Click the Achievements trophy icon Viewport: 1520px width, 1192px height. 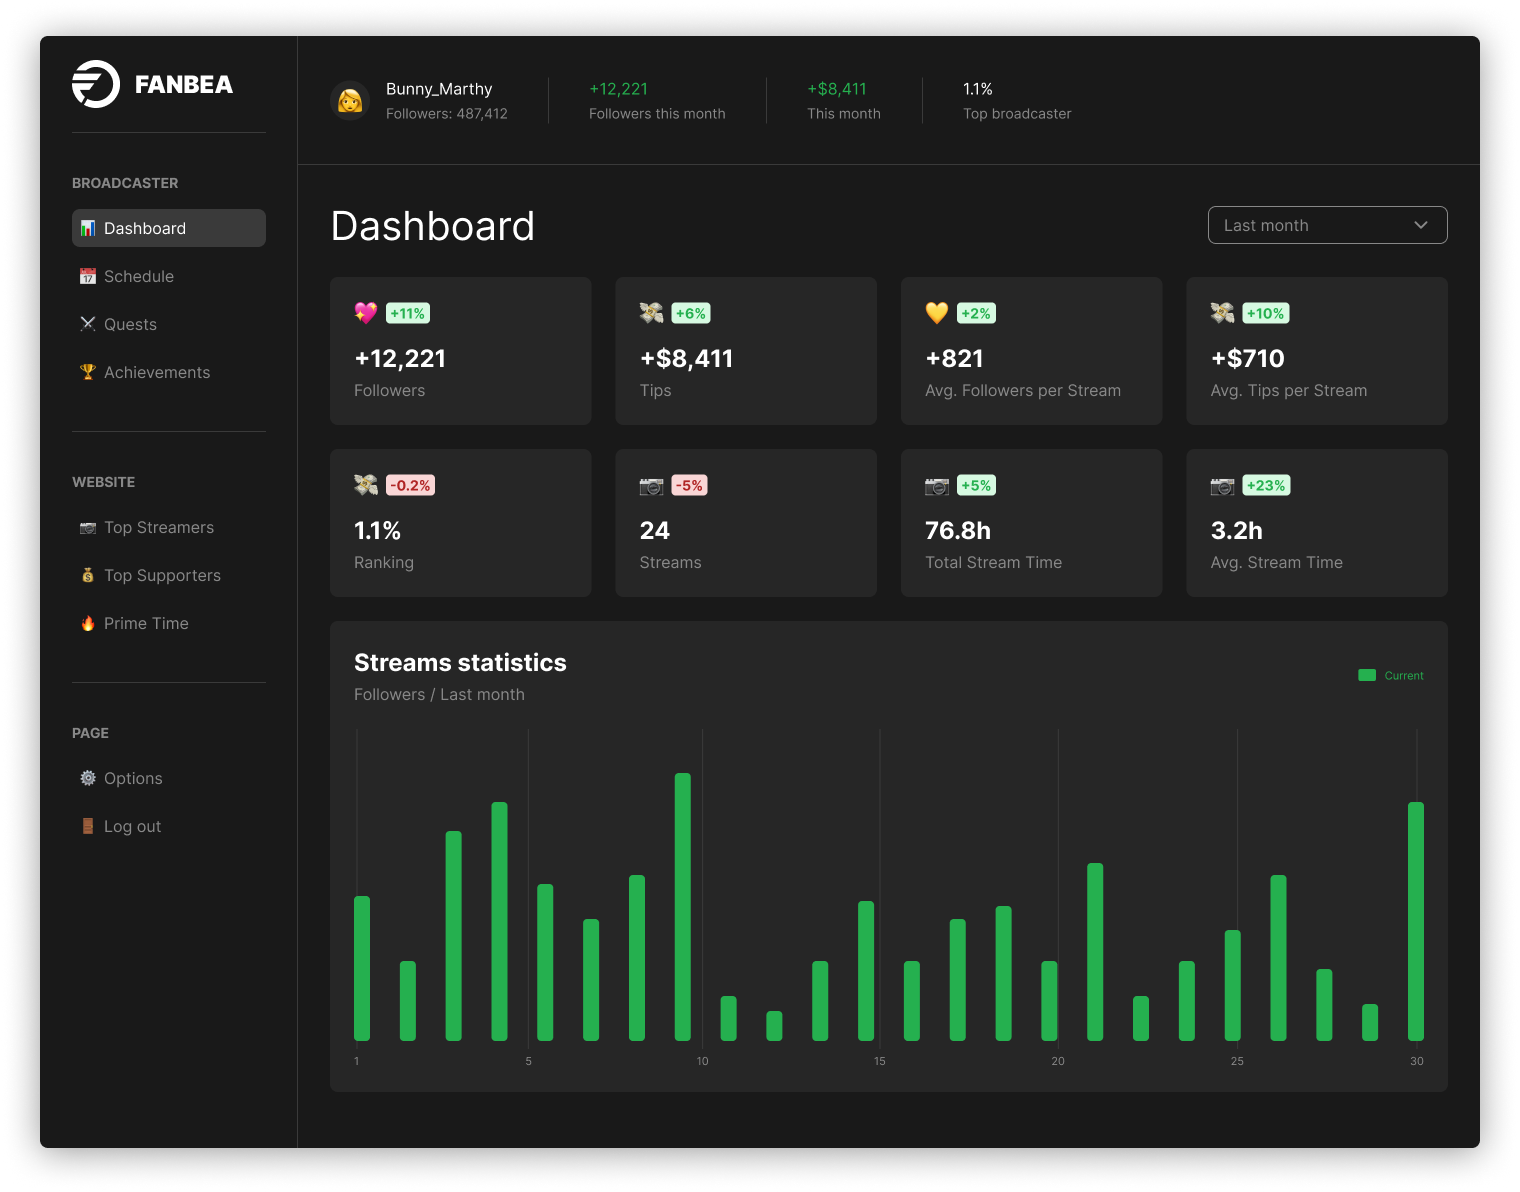pos(88,372)
